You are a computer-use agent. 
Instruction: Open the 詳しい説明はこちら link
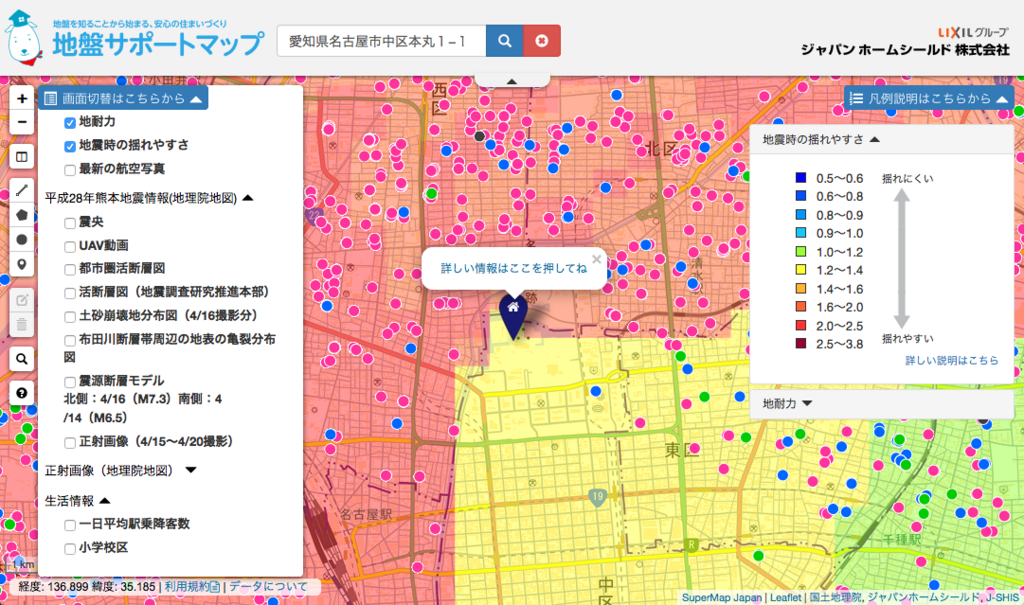(x=952, y=360)
